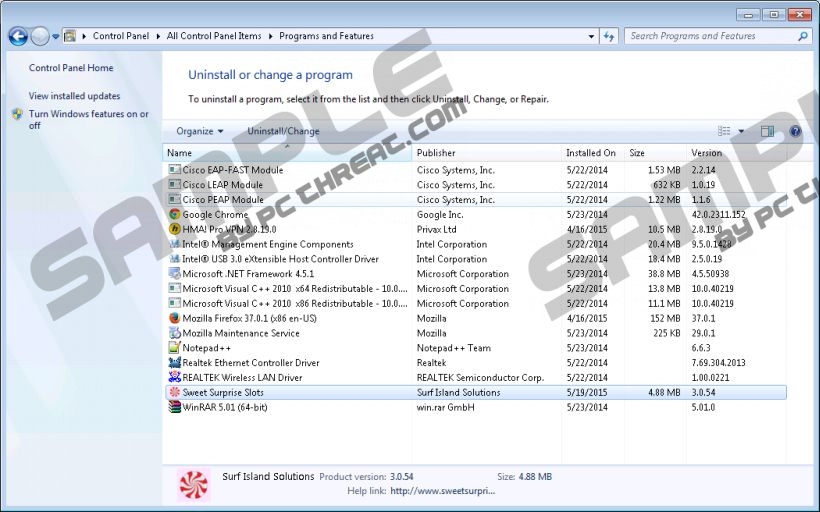Click the Search Programs and Features box

click(710, 36)
